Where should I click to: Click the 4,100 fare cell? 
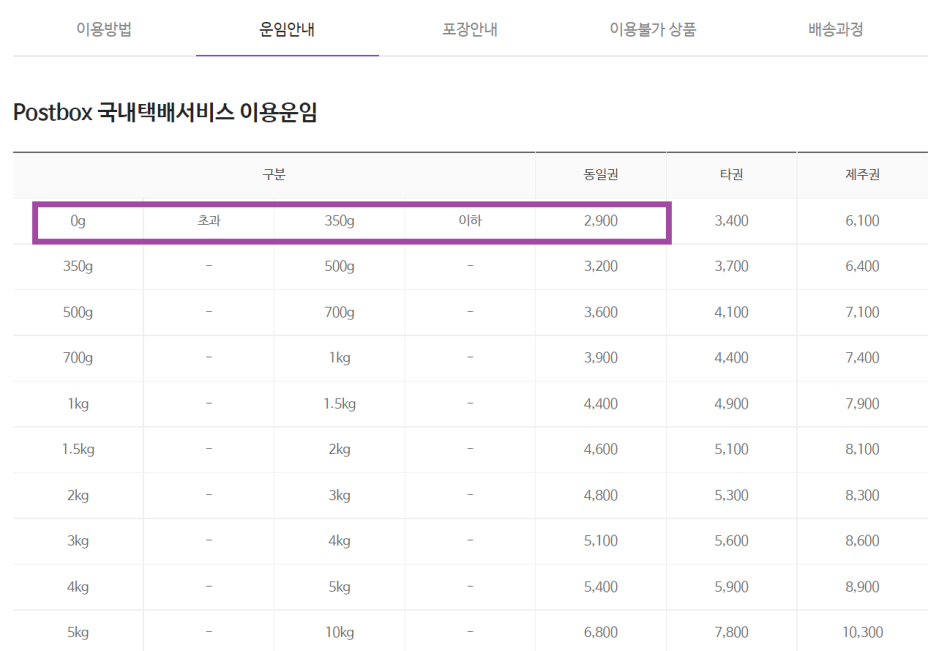pos(731,312)
